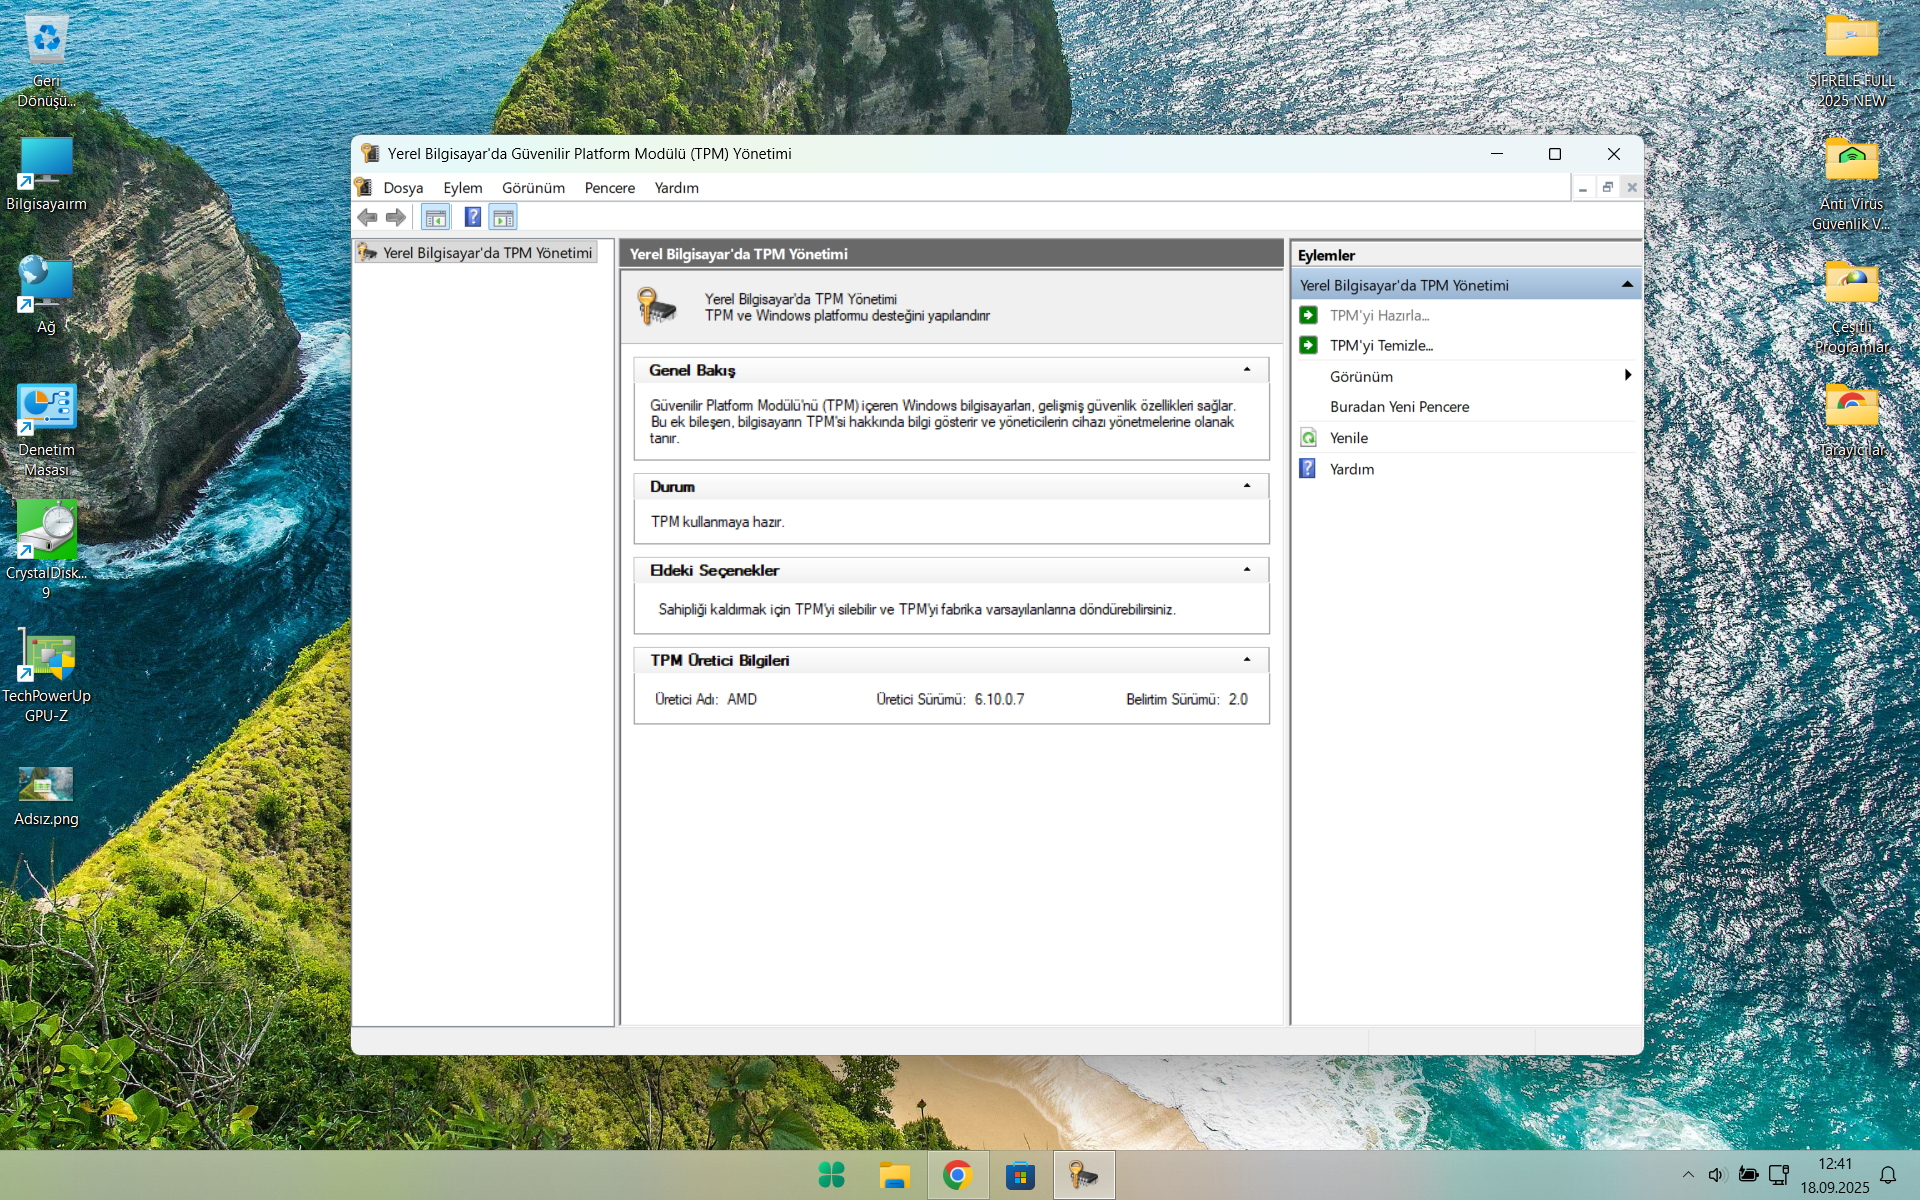Viewport: 1920px width, 1200px height.
Task: Open Google Chrome from the taskbar
Action: [957, 1175]
